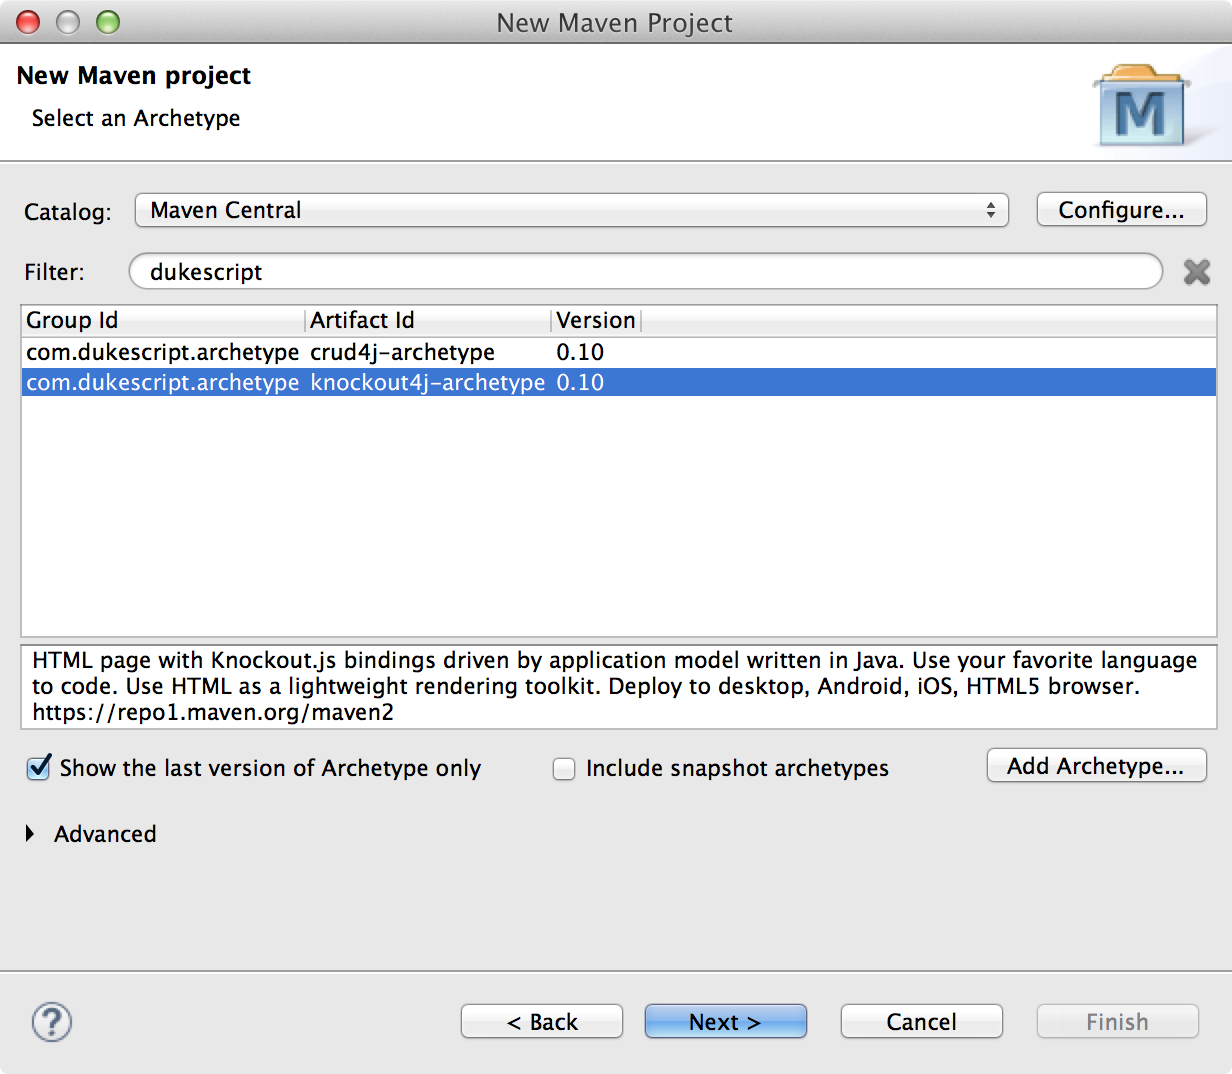Click the Maven project wizard icon

tap(1140, 108)
